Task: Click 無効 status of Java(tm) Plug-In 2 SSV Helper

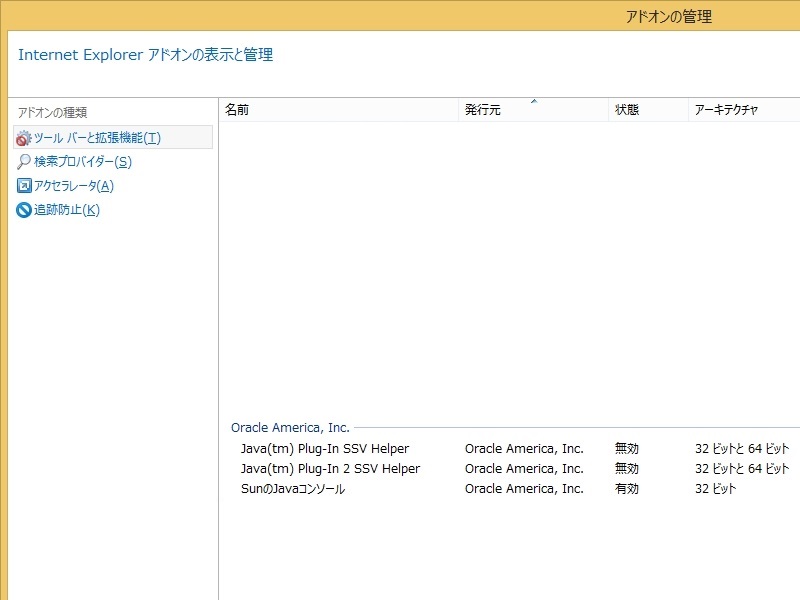Action: [x=627, y=468]
